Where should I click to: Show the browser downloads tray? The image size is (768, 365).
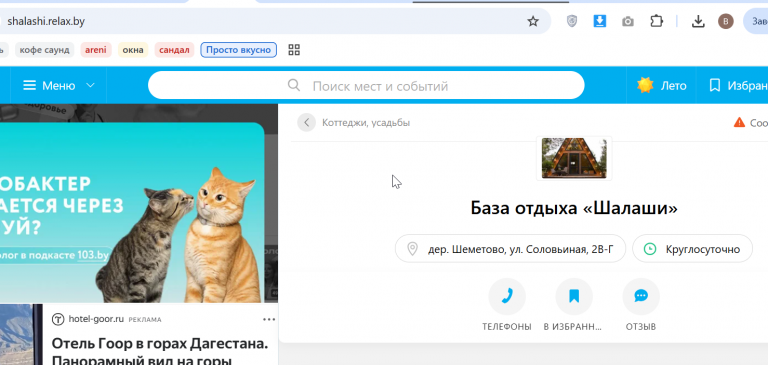698,21
